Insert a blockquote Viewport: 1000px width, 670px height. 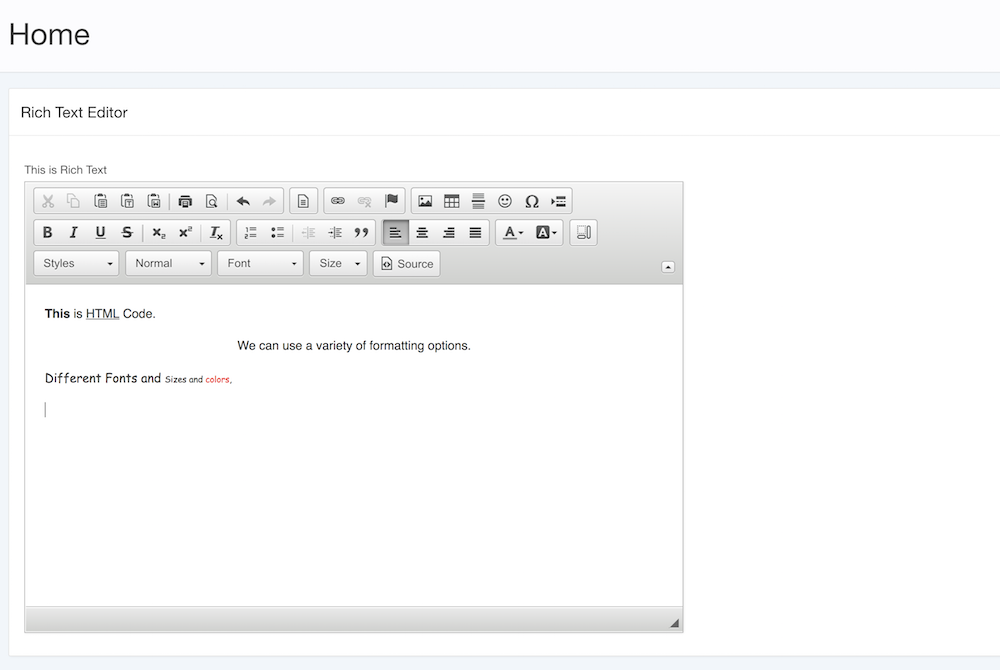360,232
